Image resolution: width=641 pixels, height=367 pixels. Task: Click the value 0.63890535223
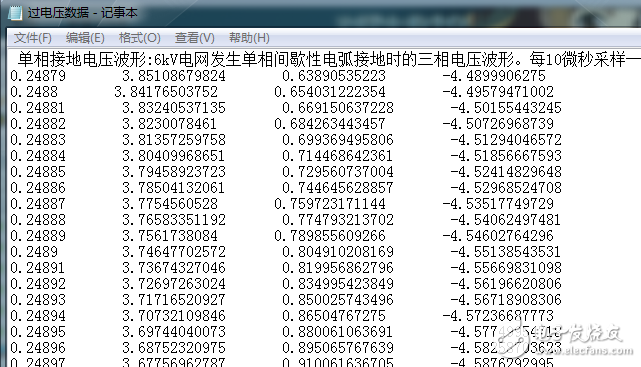pyautogui.click(x=334, y=76)
